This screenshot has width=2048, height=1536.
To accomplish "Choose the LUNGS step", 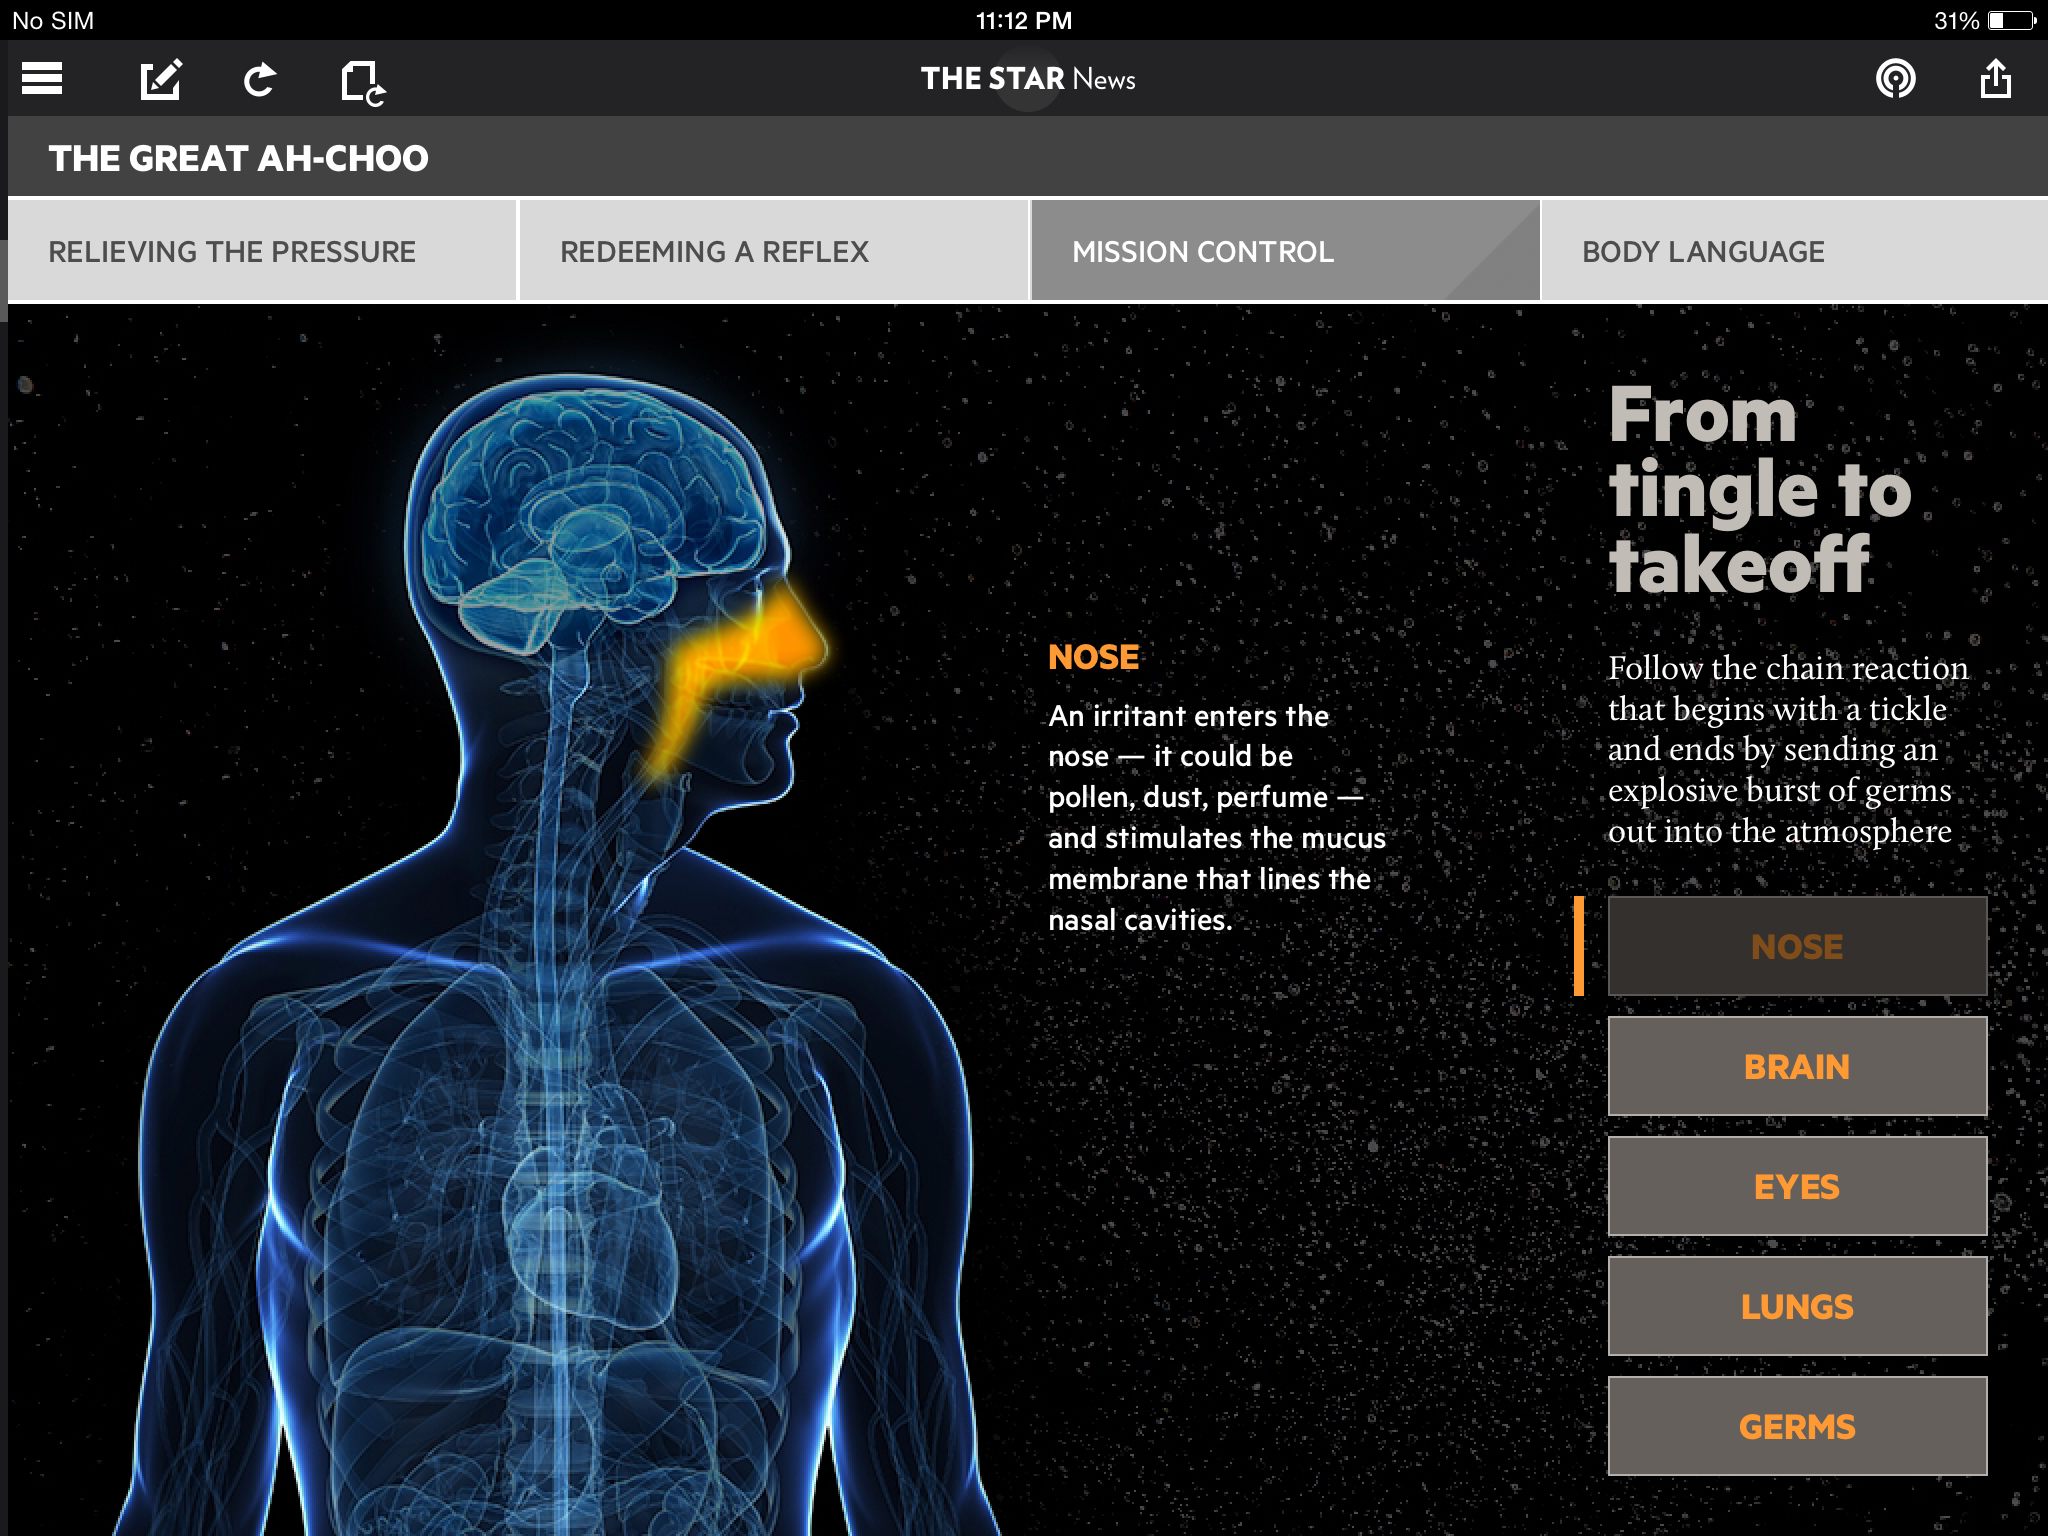I will pyautogui.click(x=1797, y=1306).
